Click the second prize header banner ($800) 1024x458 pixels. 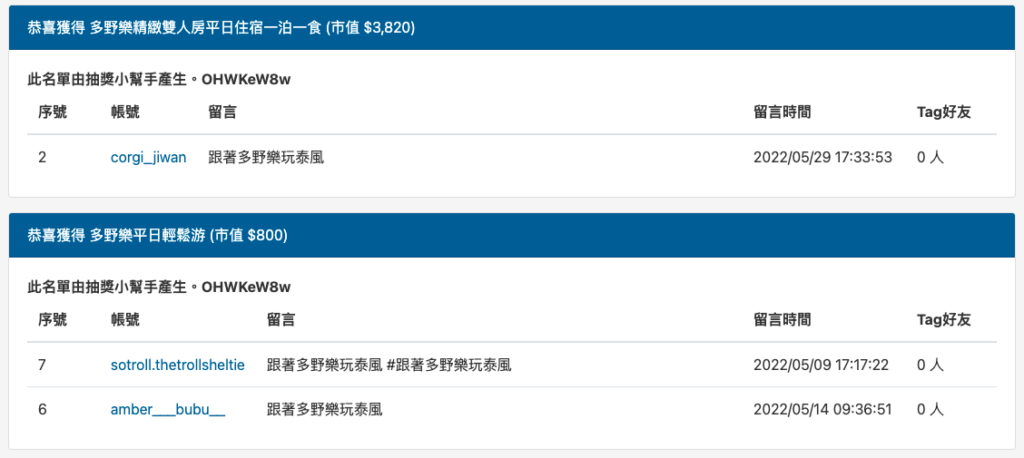point(512,235)
